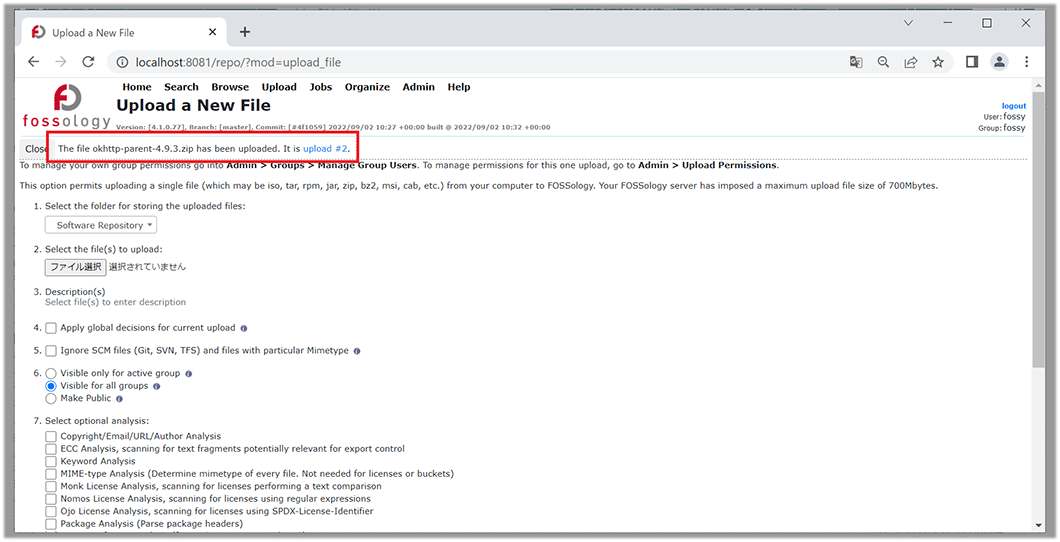Screen dimensions: 1060x542
Task: Follow the upload #2 link
Action: 325,149
